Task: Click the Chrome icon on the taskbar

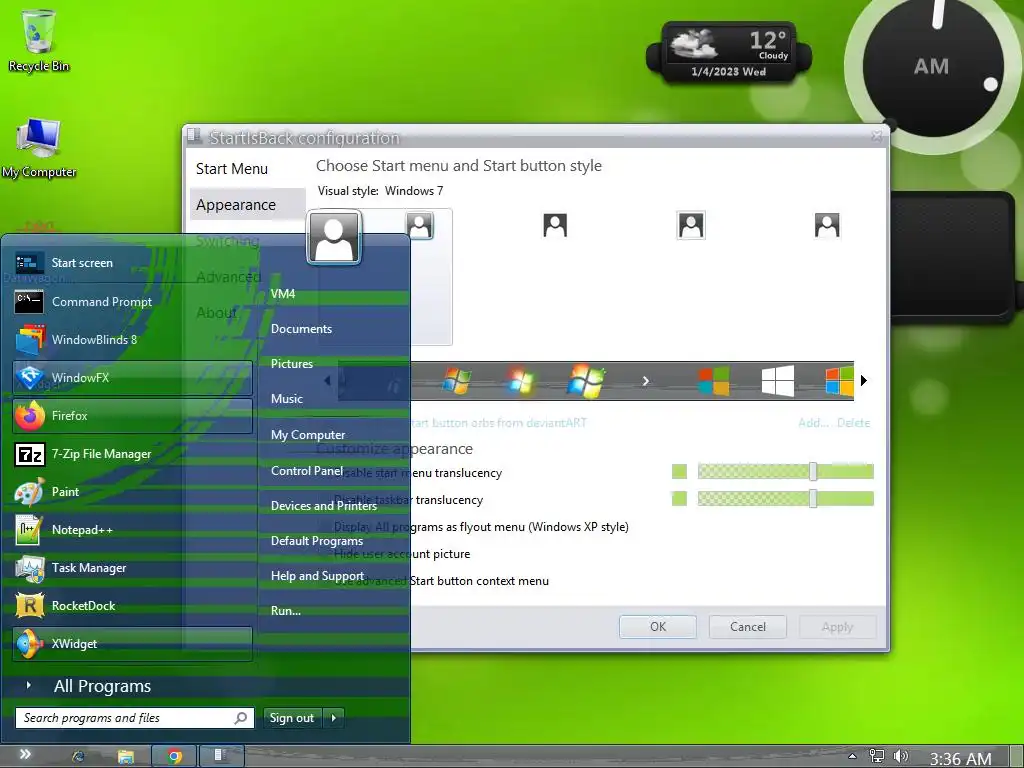Action: 174,756
